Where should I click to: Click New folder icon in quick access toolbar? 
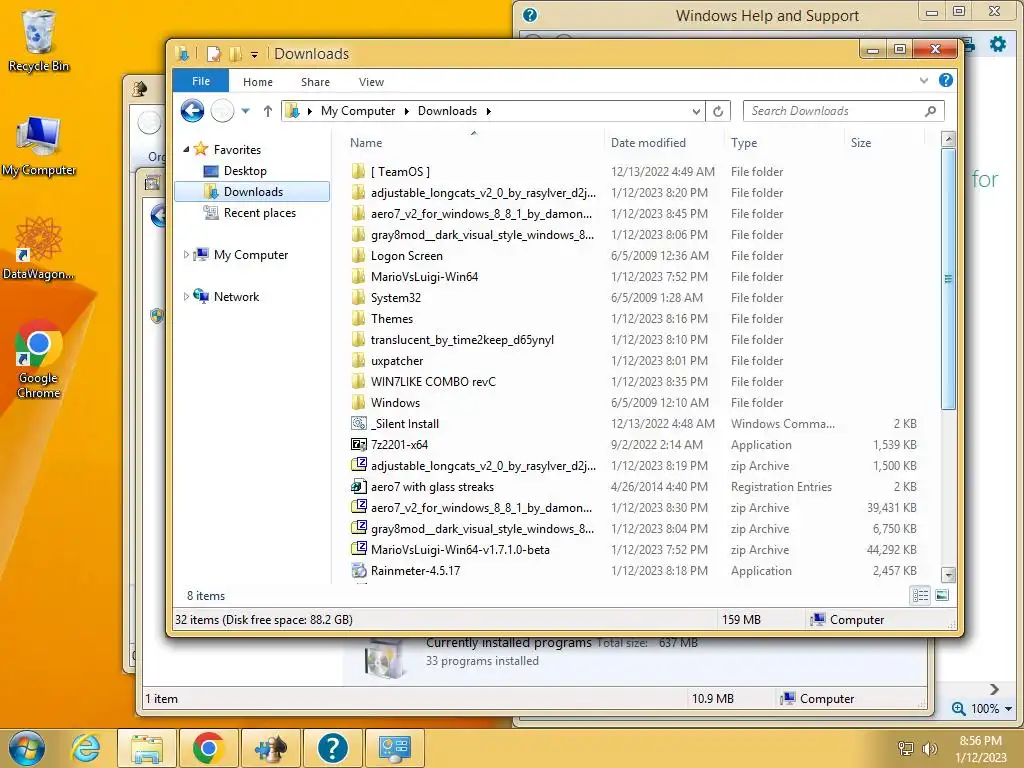pyautogui.click(x=235, y=54)
